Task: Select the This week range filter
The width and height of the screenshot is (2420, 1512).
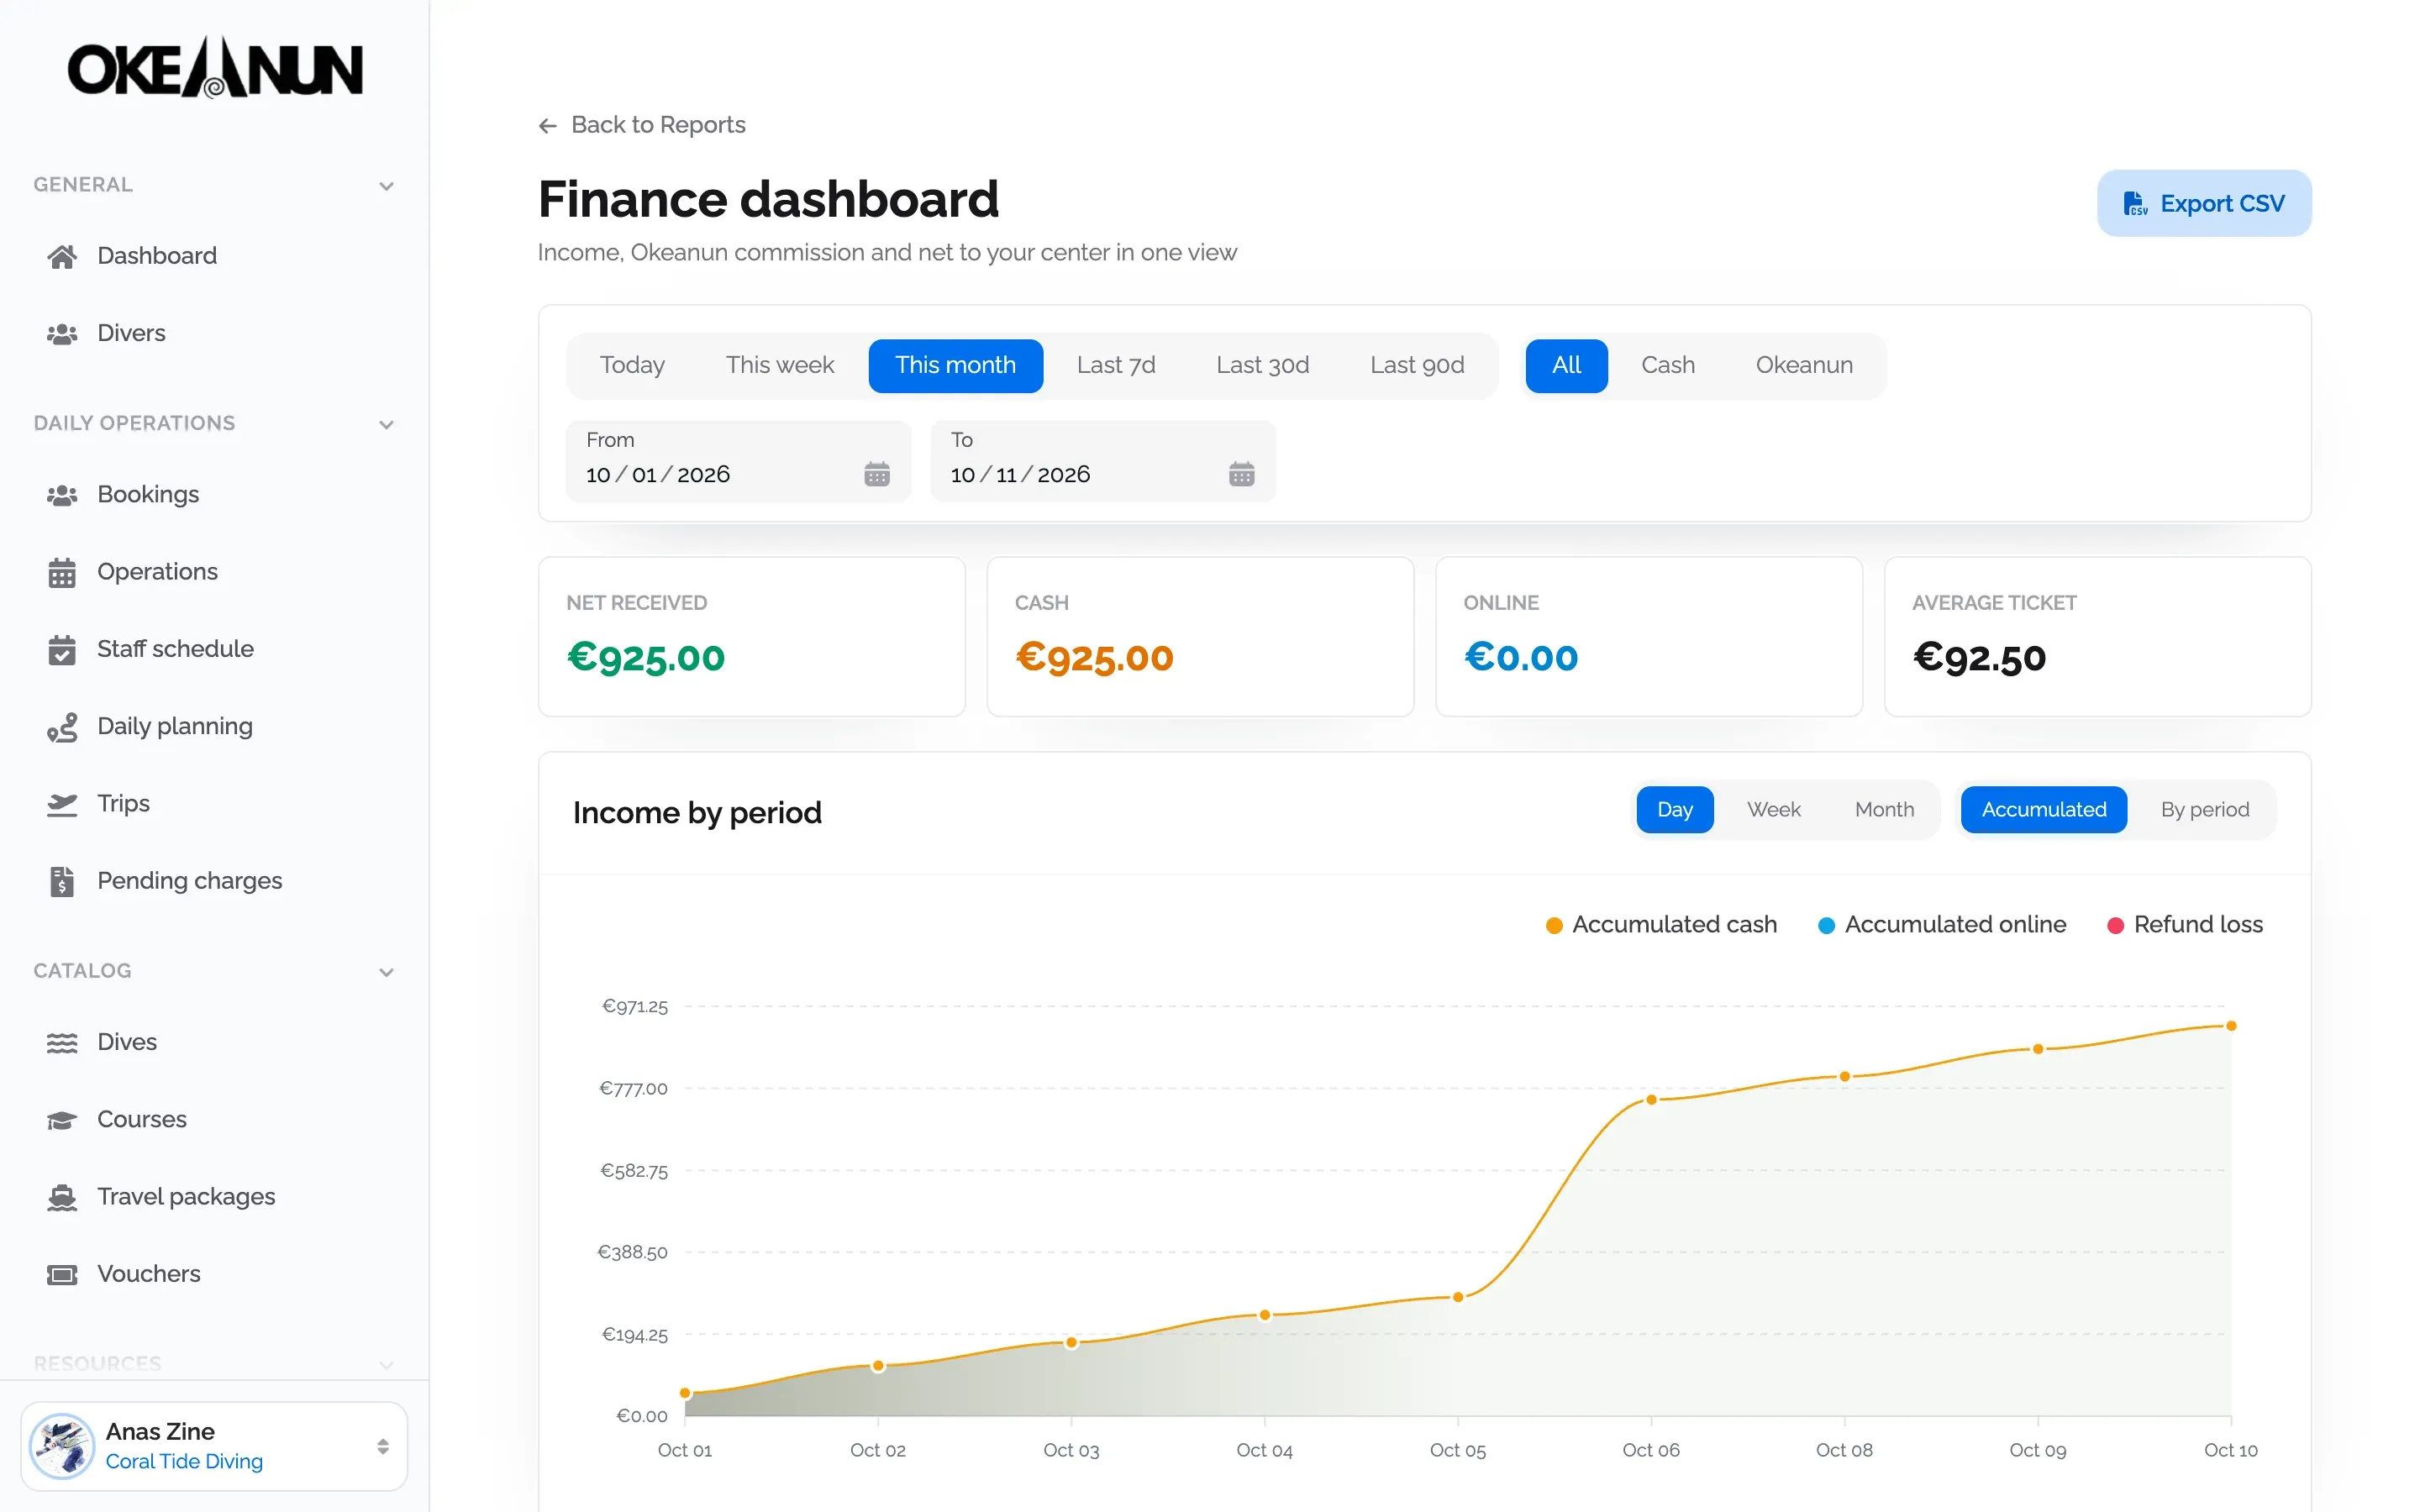Action: pyautogui.click(x=779, y=365)
